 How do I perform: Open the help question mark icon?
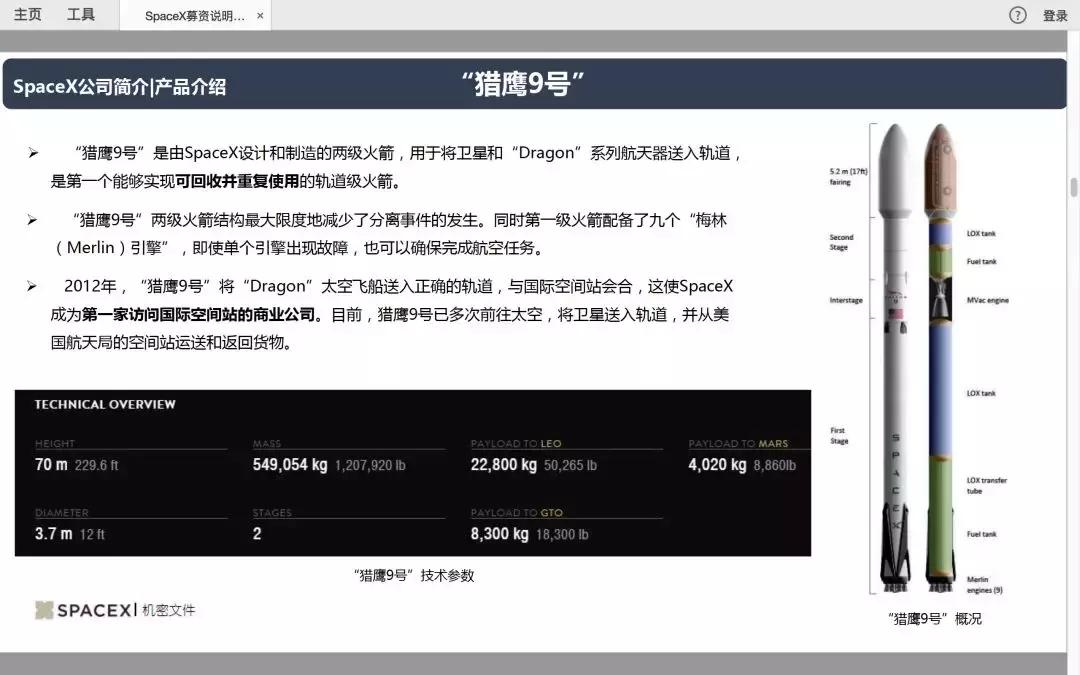1017,15
